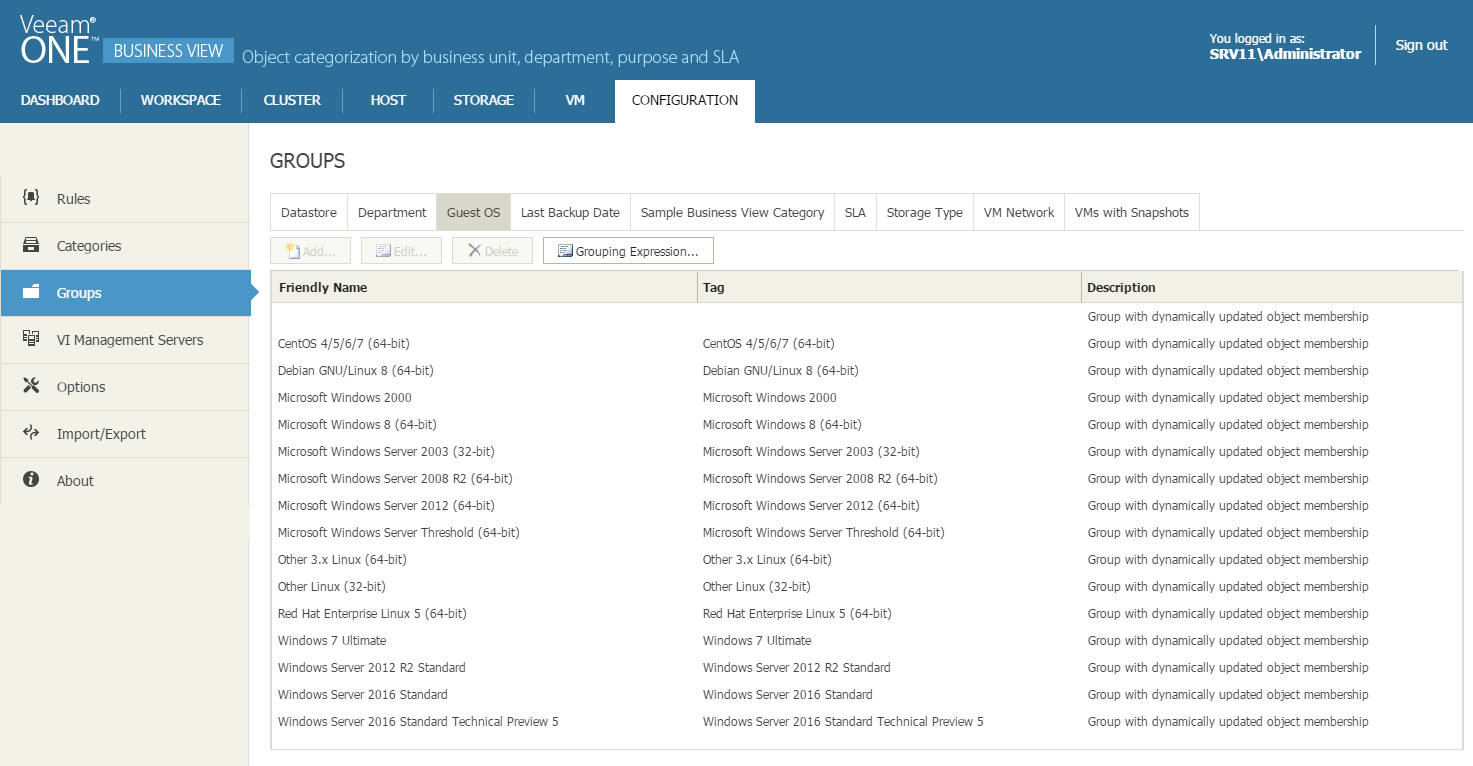Click the Categories stack icon

[x=31, y=245]
